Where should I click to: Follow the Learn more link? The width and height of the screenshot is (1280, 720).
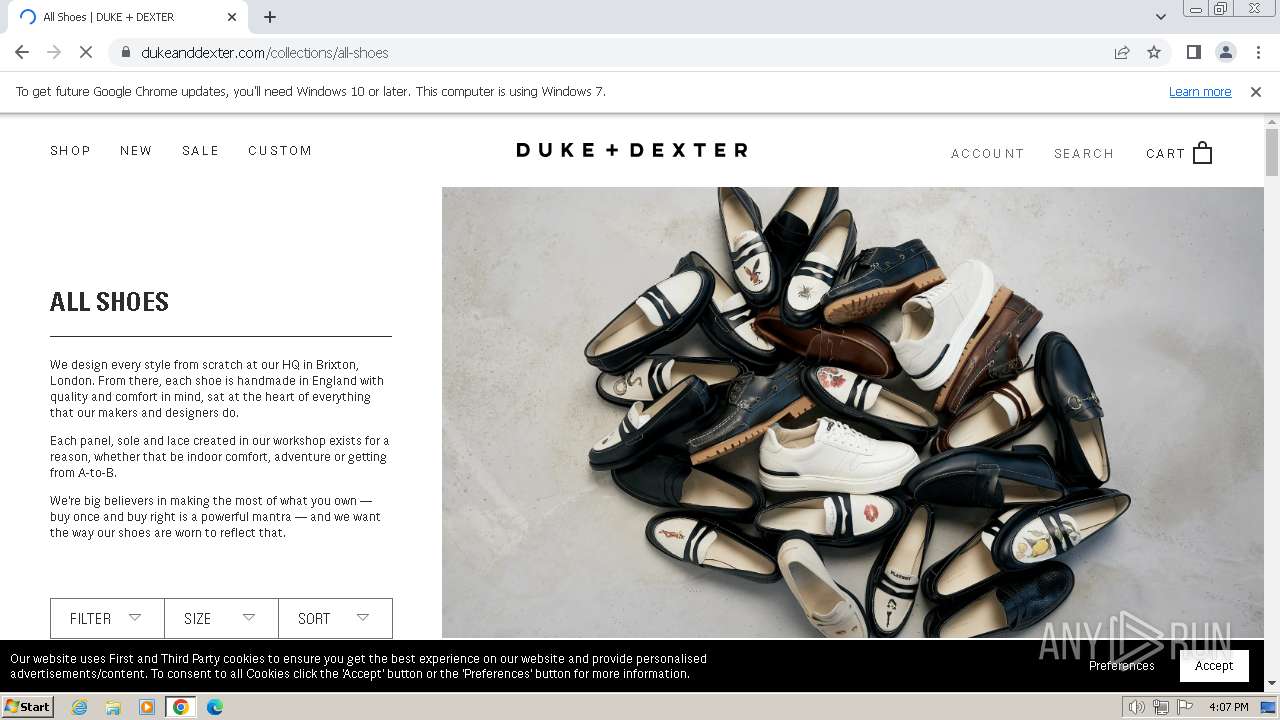pyautogui.click(x=1200, y=91)
